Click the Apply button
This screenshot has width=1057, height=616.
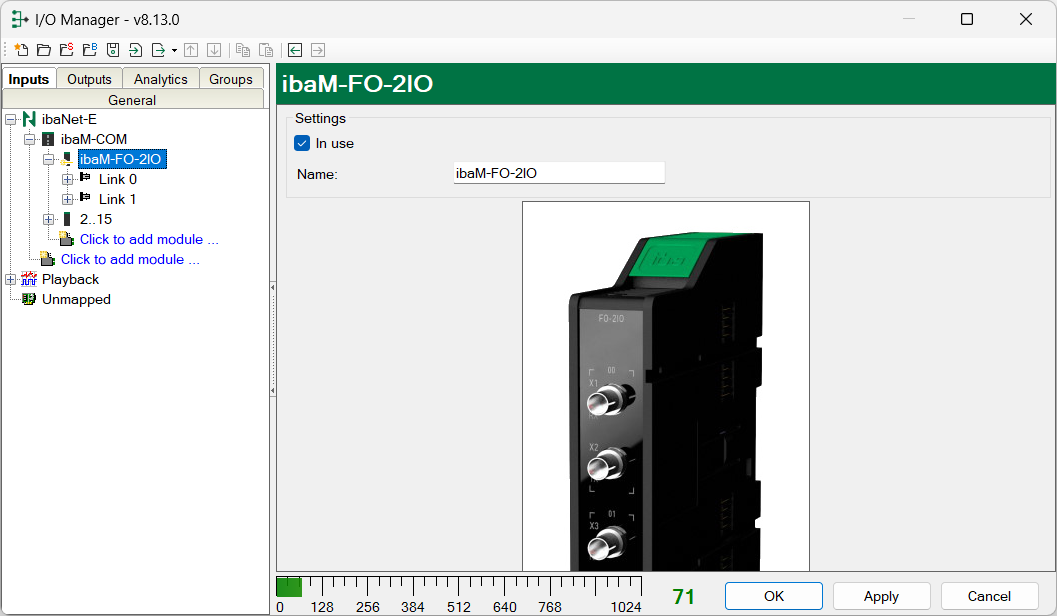coord(882,596)
